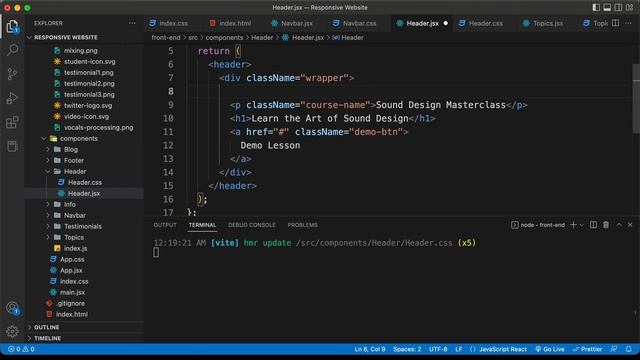Open Explorer more actions ellipsis
Viewport: 640px width, 360px height.
tap(132, 23)
